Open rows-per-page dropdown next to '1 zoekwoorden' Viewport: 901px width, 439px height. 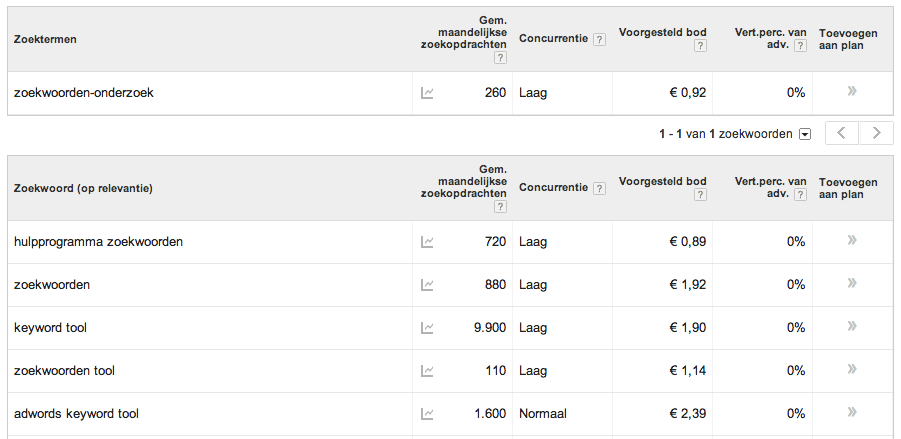coord(805,134)
